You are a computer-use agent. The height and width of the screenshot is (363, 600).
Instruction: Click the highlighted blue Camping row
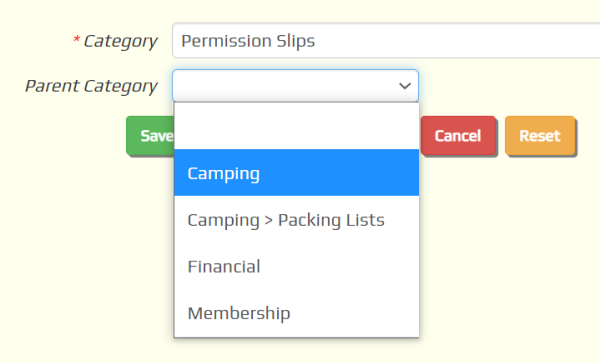pyautogui.click(x=297, y=173)
